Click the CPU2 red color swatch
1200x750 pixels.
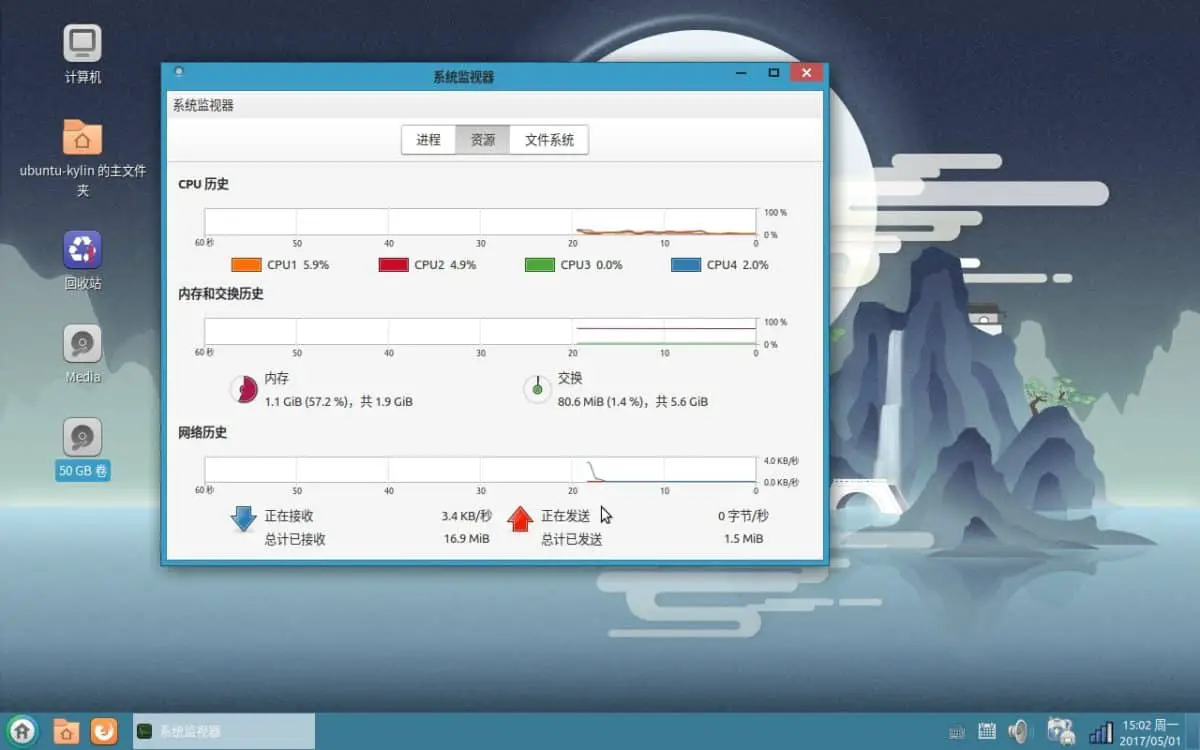394,265
